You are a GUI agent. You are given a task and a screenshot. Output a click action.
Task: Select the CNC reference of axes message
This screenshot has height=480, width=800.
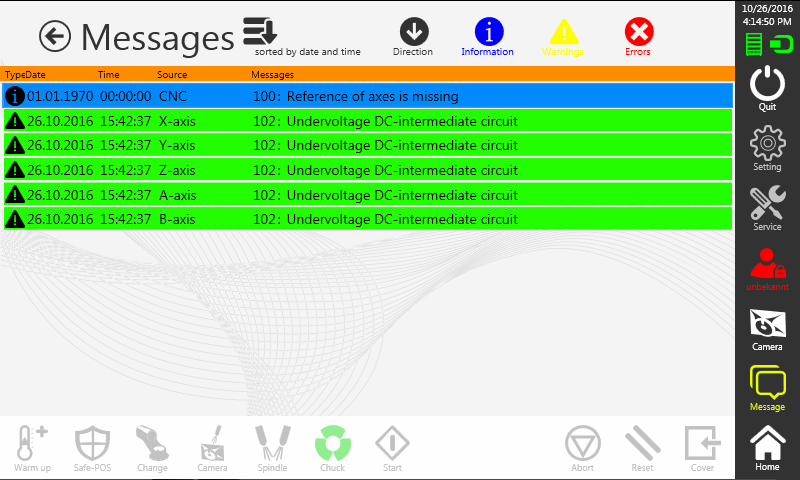(368, 96)
